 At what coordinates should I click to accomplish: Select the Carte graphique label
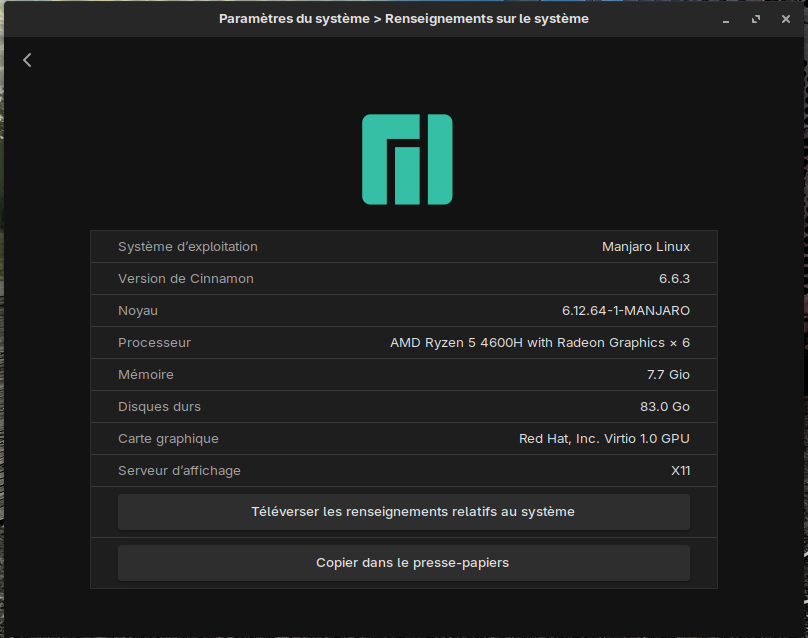point(168,439)
